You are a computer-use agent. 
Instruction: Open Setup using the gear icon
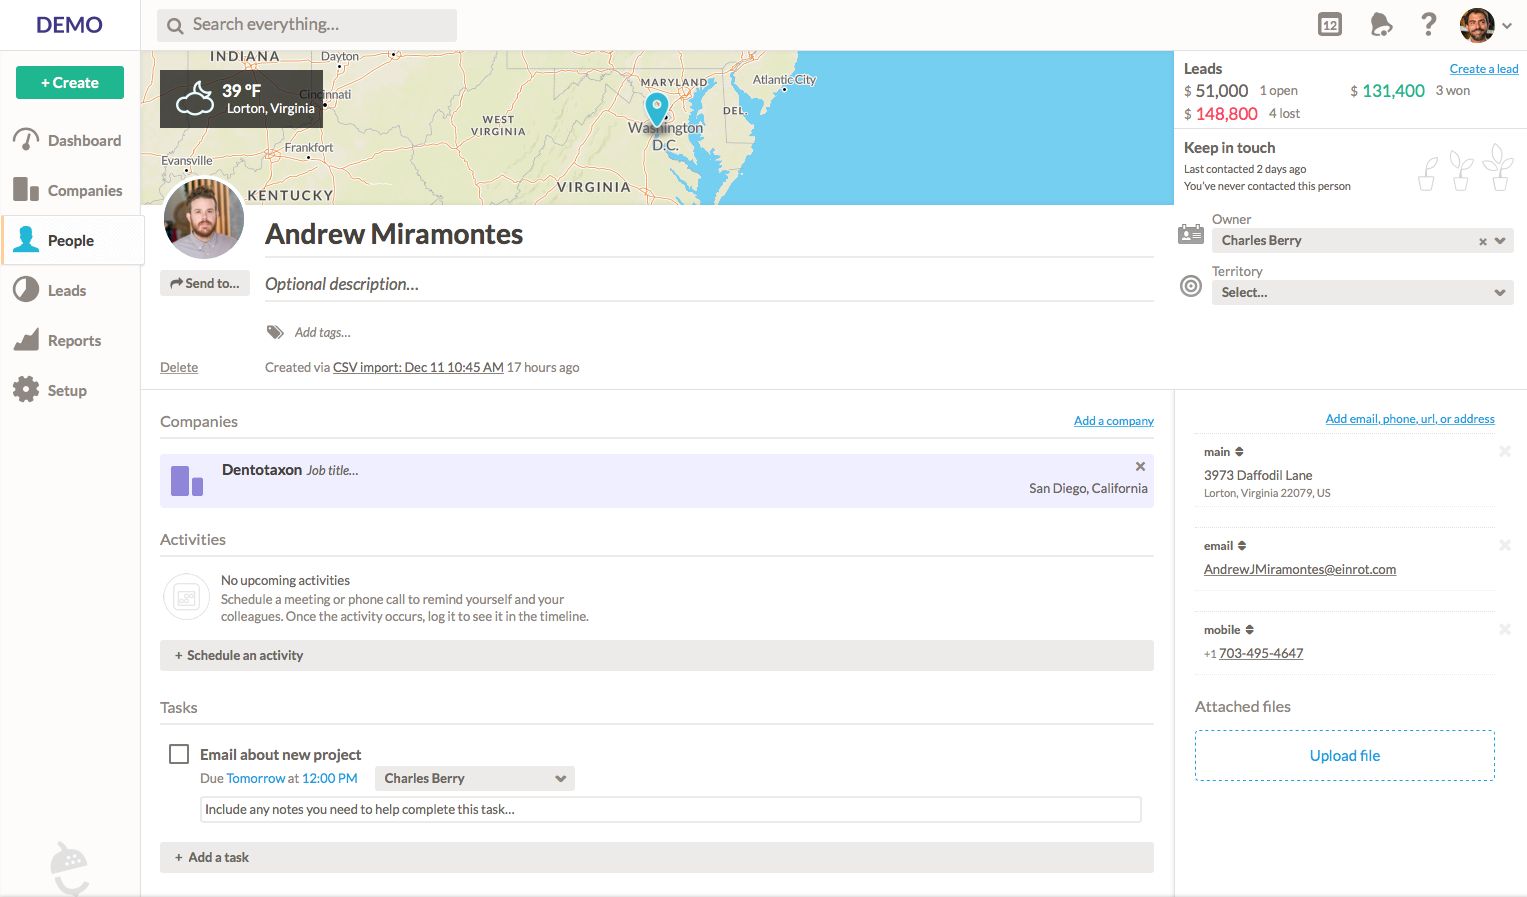click(x=67, y=390)
